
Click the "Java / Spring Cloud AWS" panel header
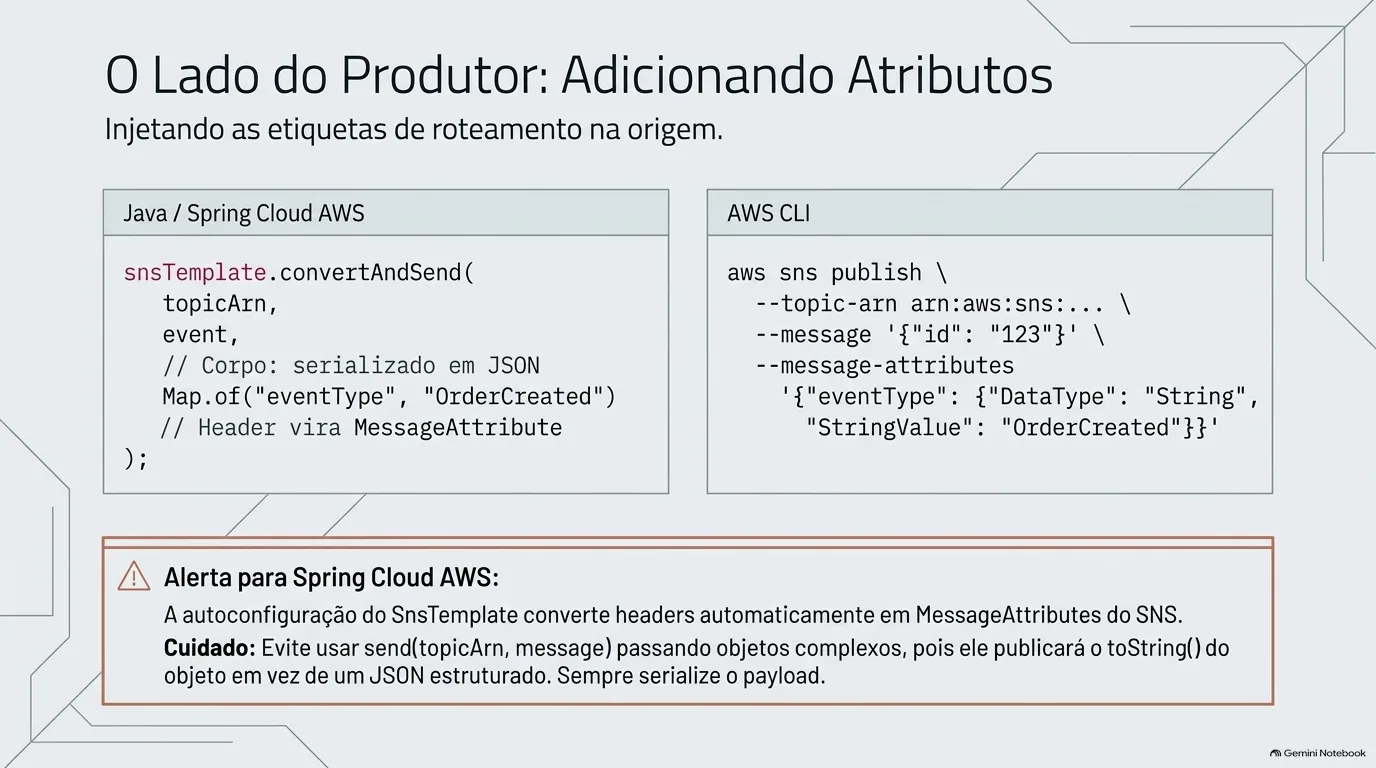[x=386, y=213]
